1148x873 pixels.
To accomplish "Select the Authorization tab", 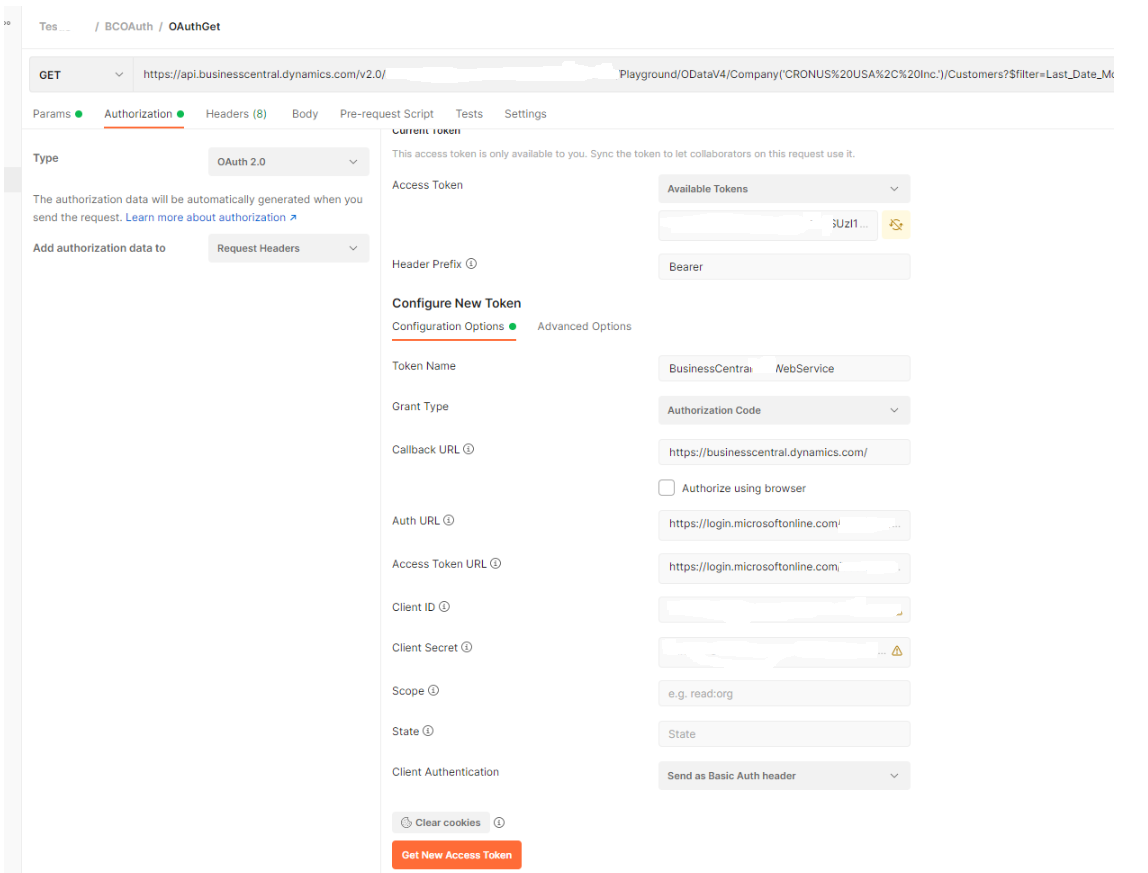I will click(144, 114).
